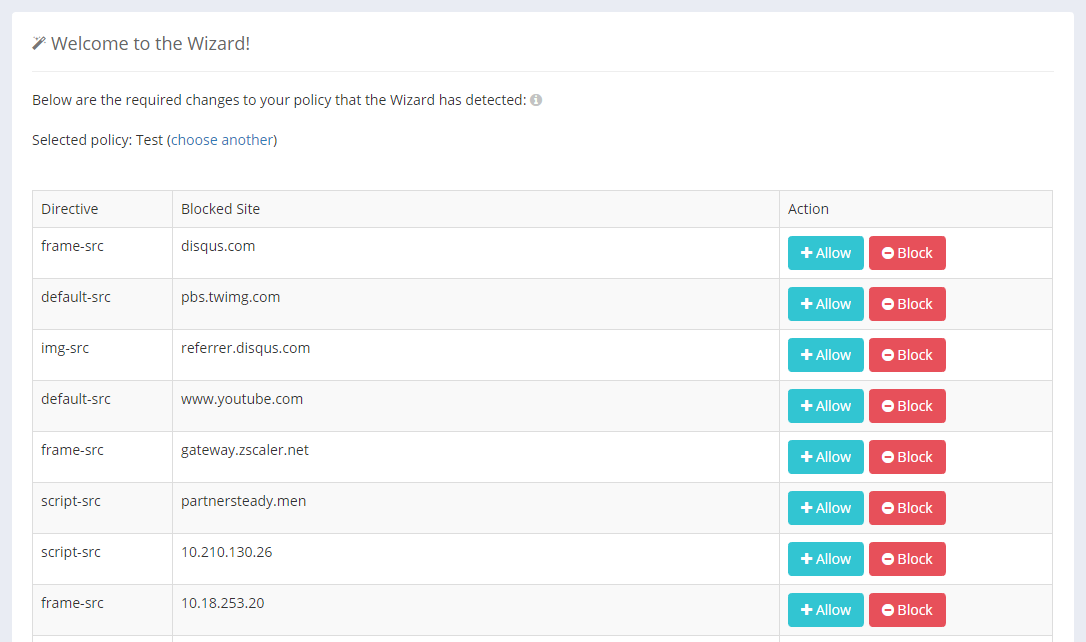The width and height of the screenshot is (1086, 642).
Task: Allow partnersteady.men for script-src
Action: tap(825, 508)
